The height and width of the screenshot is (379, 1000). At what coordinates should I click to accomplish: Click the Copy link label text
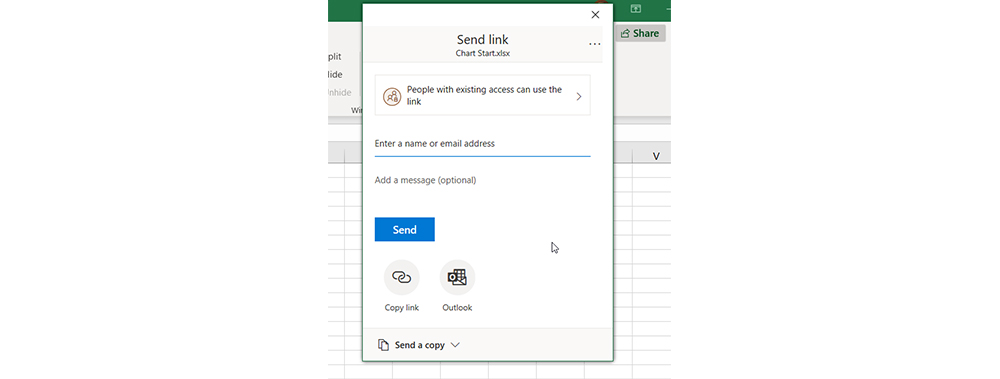pos(402,308)
